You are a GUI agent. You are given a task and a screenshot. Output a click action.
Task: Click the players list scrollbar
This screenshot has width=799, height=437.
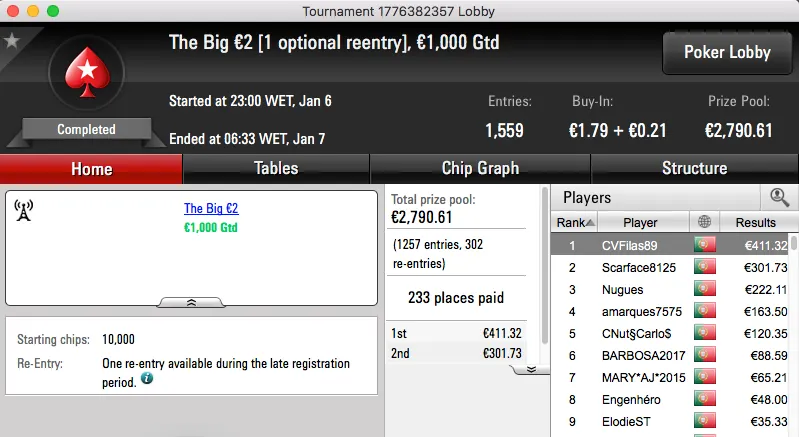[x=794, y=330]
